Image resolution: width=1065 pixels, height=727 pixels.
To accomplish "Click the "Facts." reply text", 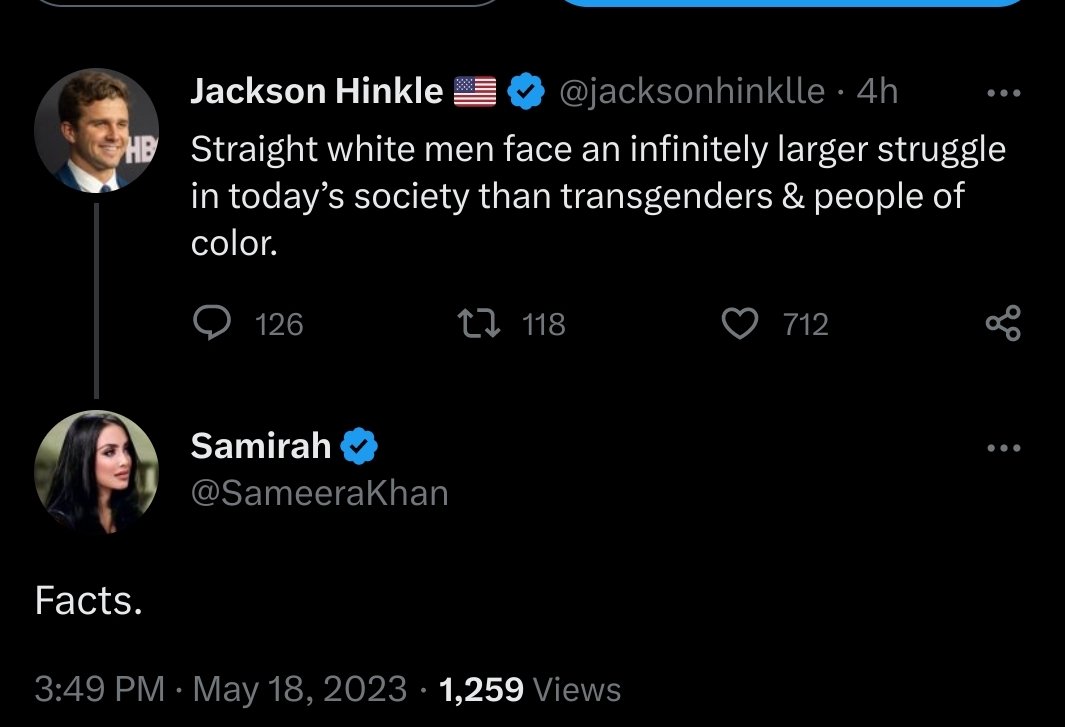I will 88,600.
